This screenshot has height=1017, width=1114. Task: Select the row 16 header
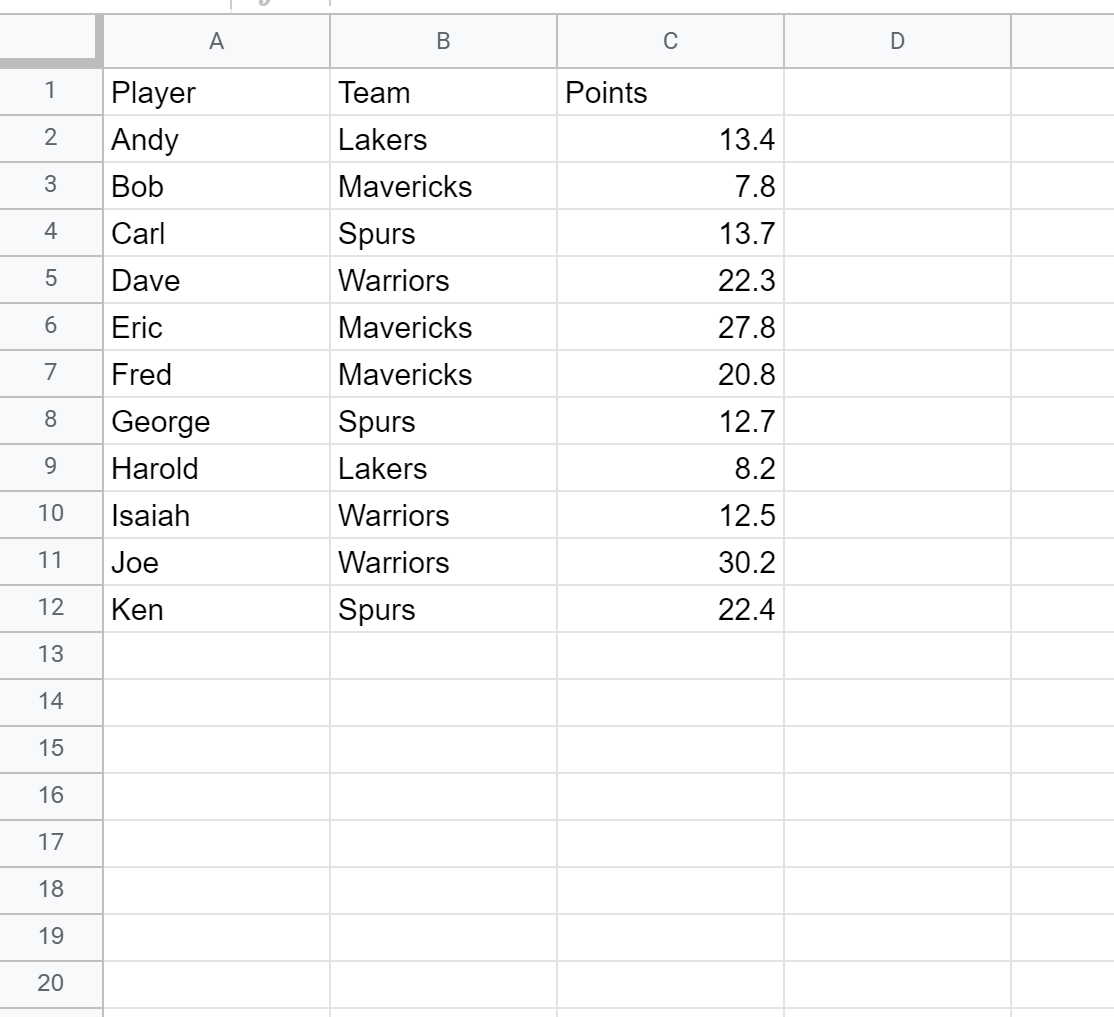point(50,796)
